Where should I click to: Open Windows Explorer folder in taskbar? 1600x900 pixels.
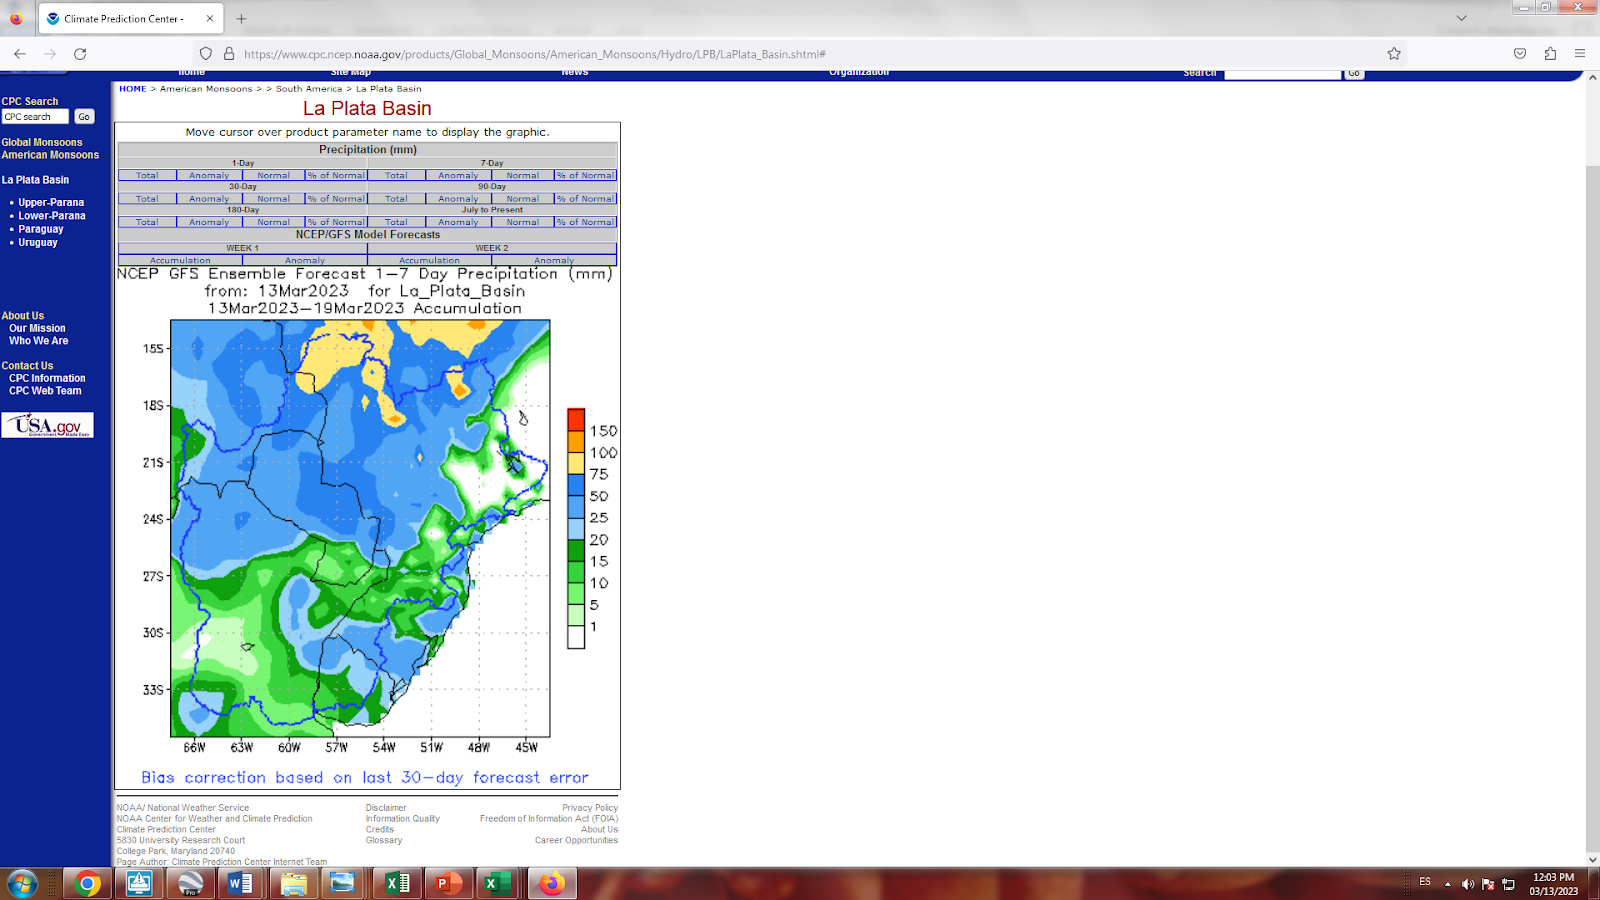(293, 884)
